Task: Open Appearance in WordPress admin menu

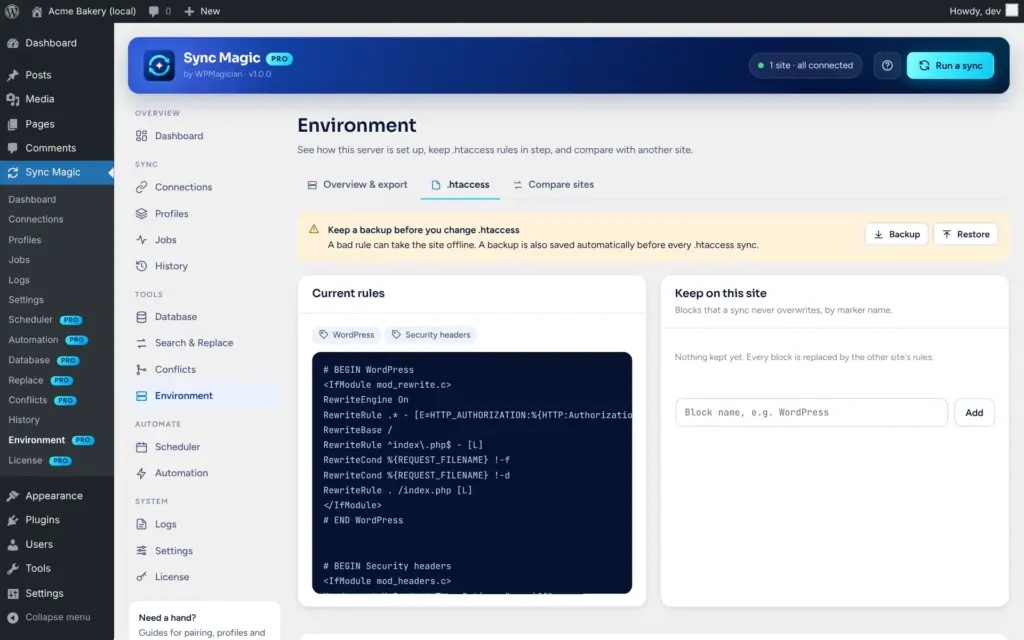Action: coord(57,496)
